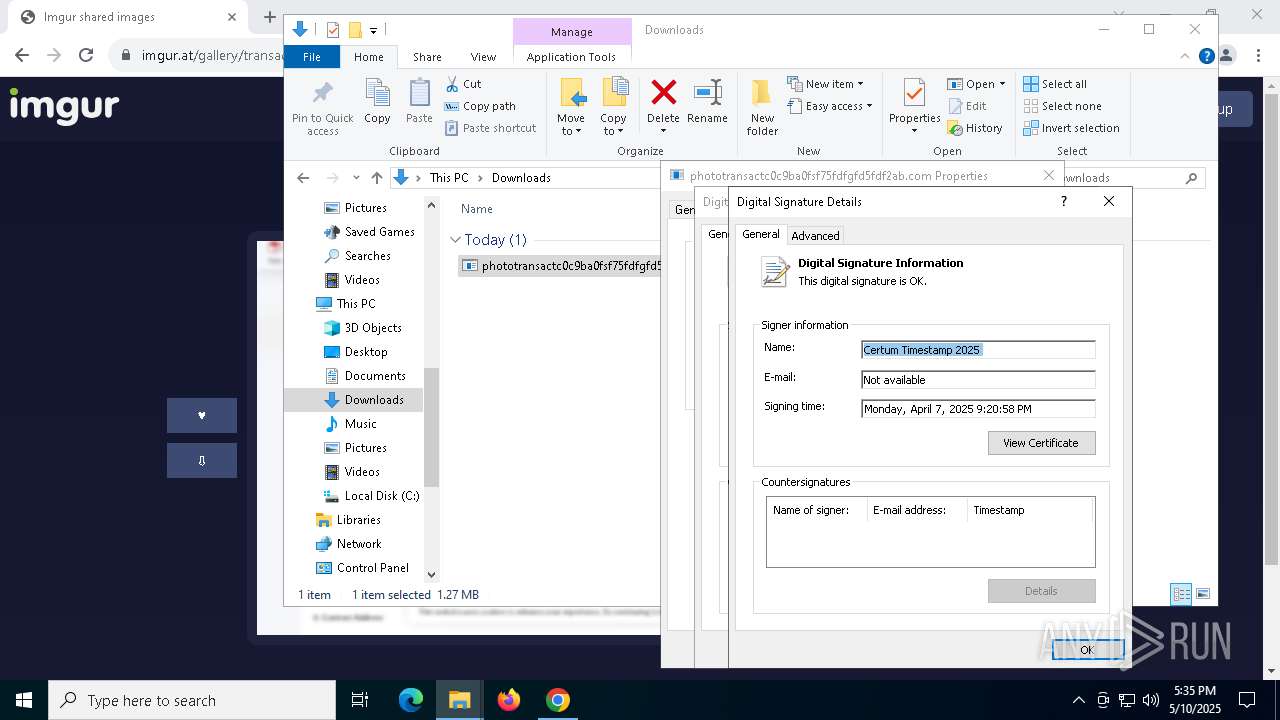Viewport: 1280px width, 720px height.
Task: Click the red Delete icon
Action: coord(663,93)
